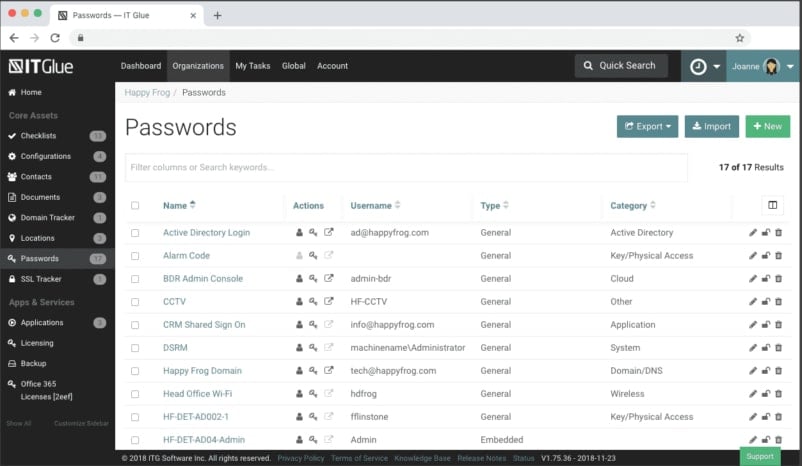The image size is (802, 466).
Task: Select the BDR Admin Console checkbox
Action: [x=135, y=279]
